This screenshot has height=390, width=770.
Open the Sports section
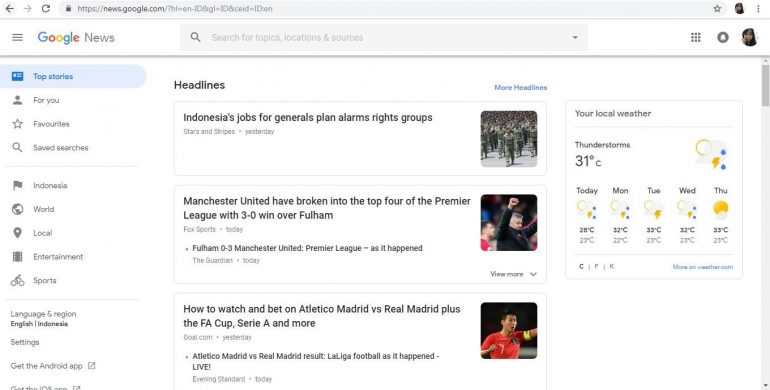45,280
